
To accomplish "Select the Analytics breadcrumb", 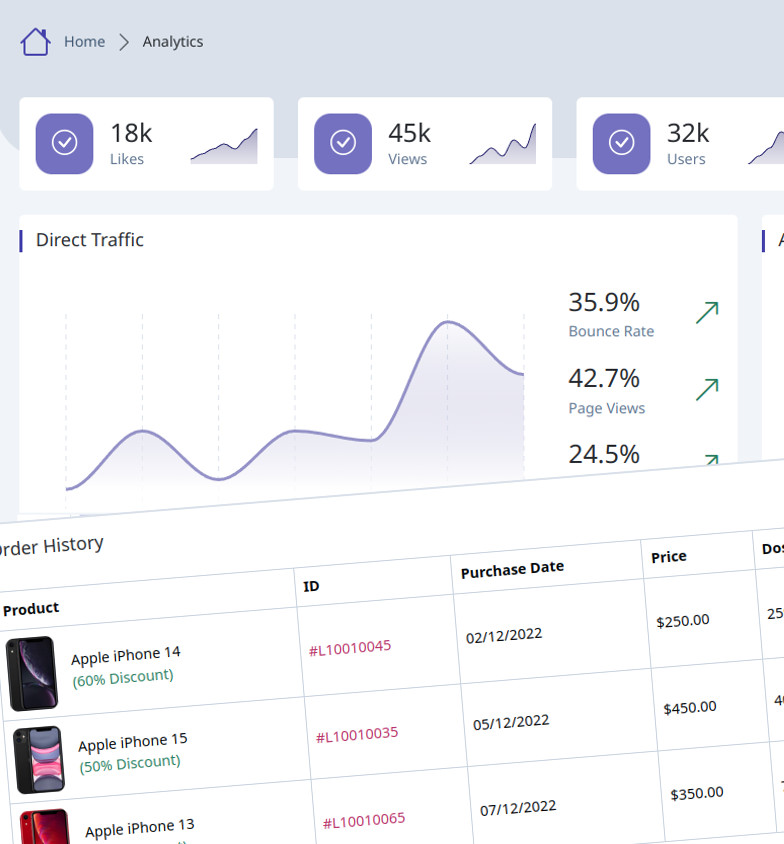I will coord(173,41).
